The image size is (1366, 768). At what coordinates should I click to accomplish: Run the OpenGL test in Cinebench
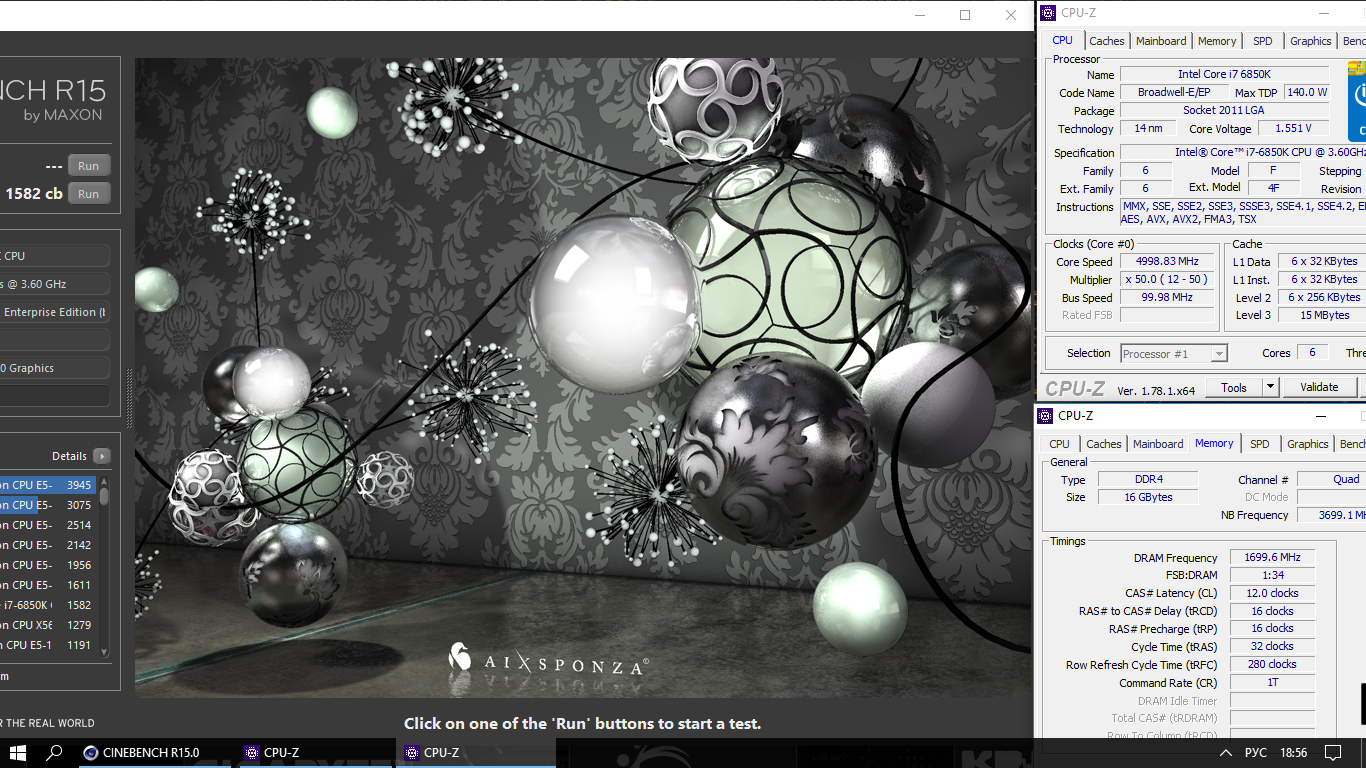tap(88, 166)
